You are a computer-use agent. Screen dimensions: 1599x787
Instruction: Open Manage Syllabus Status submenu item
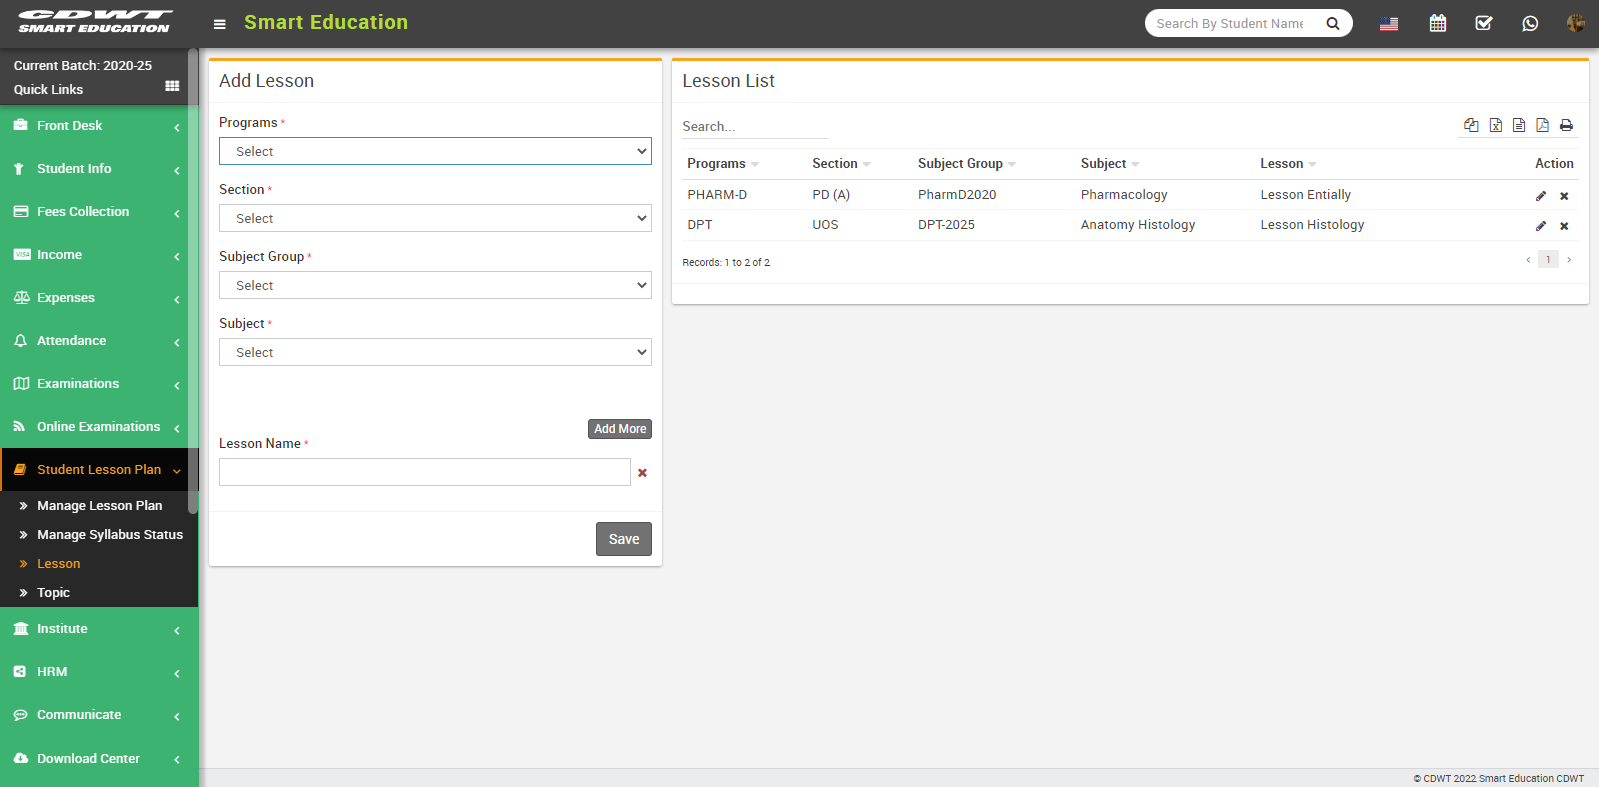(x=110, y=535)
